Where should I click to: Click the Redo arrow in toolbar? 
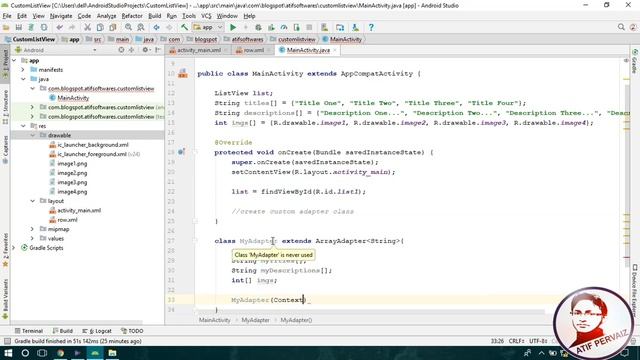(72, 27)
